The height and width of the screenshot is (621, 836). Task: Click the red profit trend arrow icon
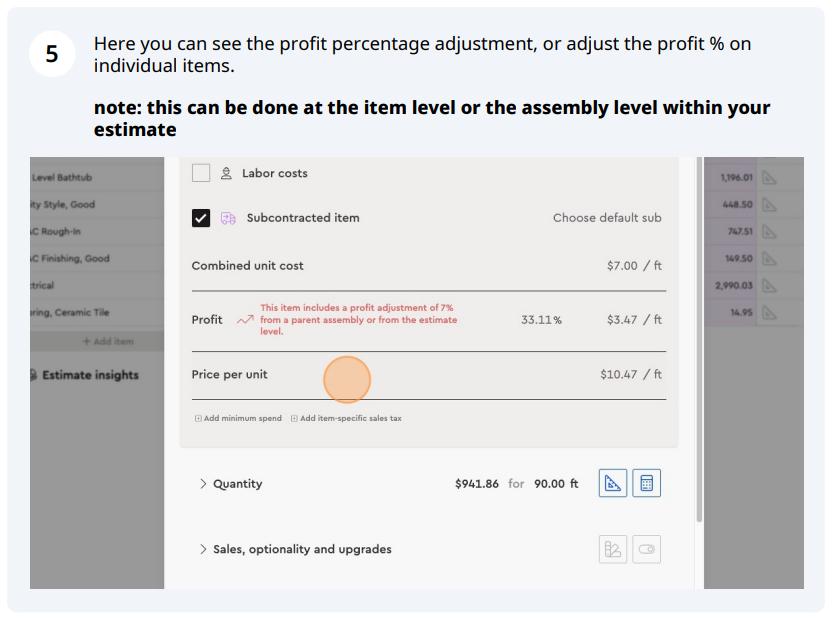tap(245, 320)
